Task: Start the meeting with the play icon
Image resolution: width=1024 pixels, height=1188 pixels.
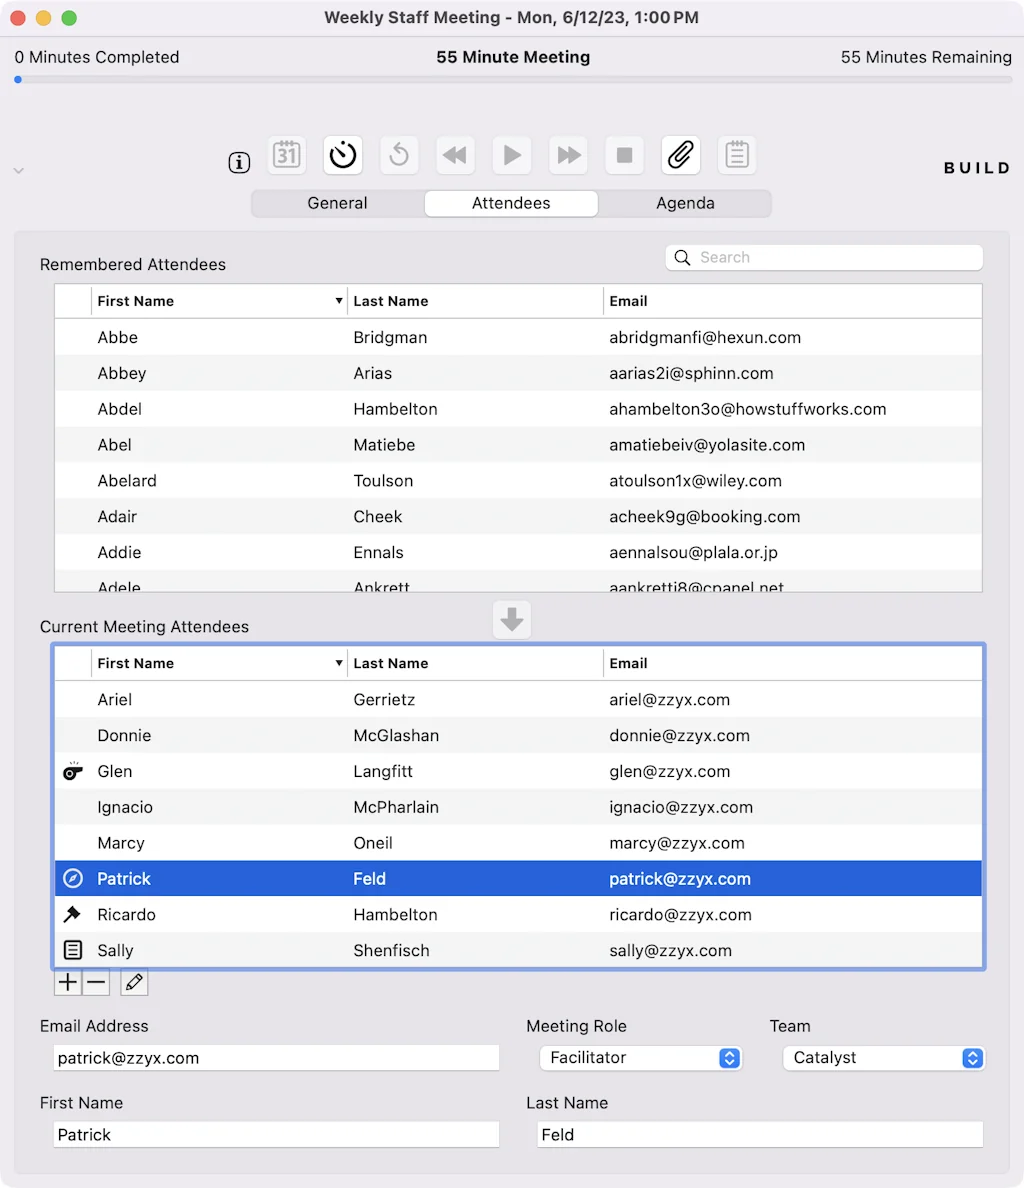Action: 511,155
